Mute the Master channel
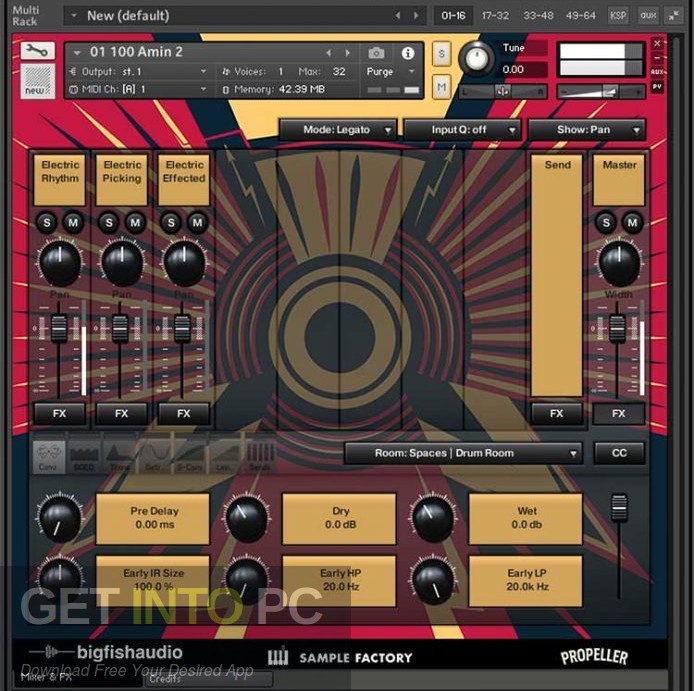This screenshot has width=694, height=691. pos(632,222)
